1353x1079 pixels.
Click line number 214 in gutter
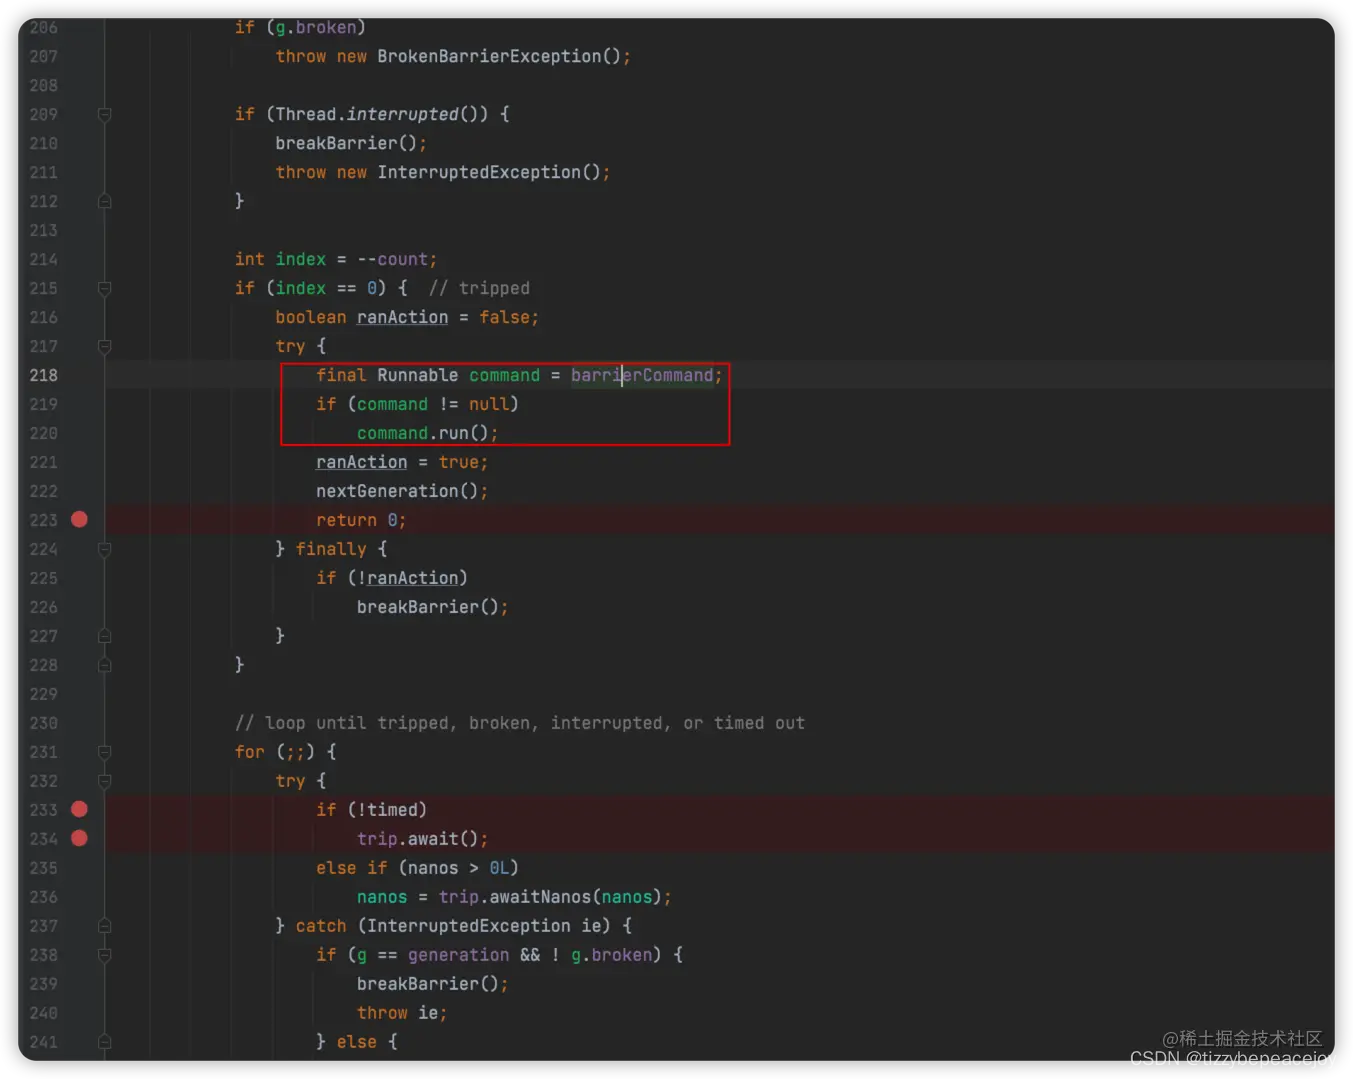[44, 259]
